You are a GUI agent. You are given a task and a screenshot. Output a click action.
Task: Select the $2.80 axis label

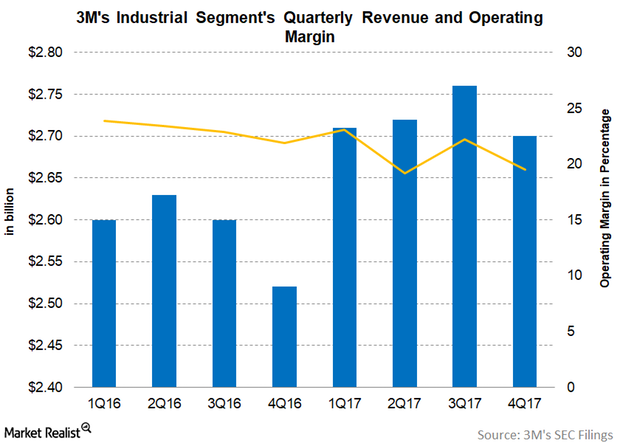45,52
